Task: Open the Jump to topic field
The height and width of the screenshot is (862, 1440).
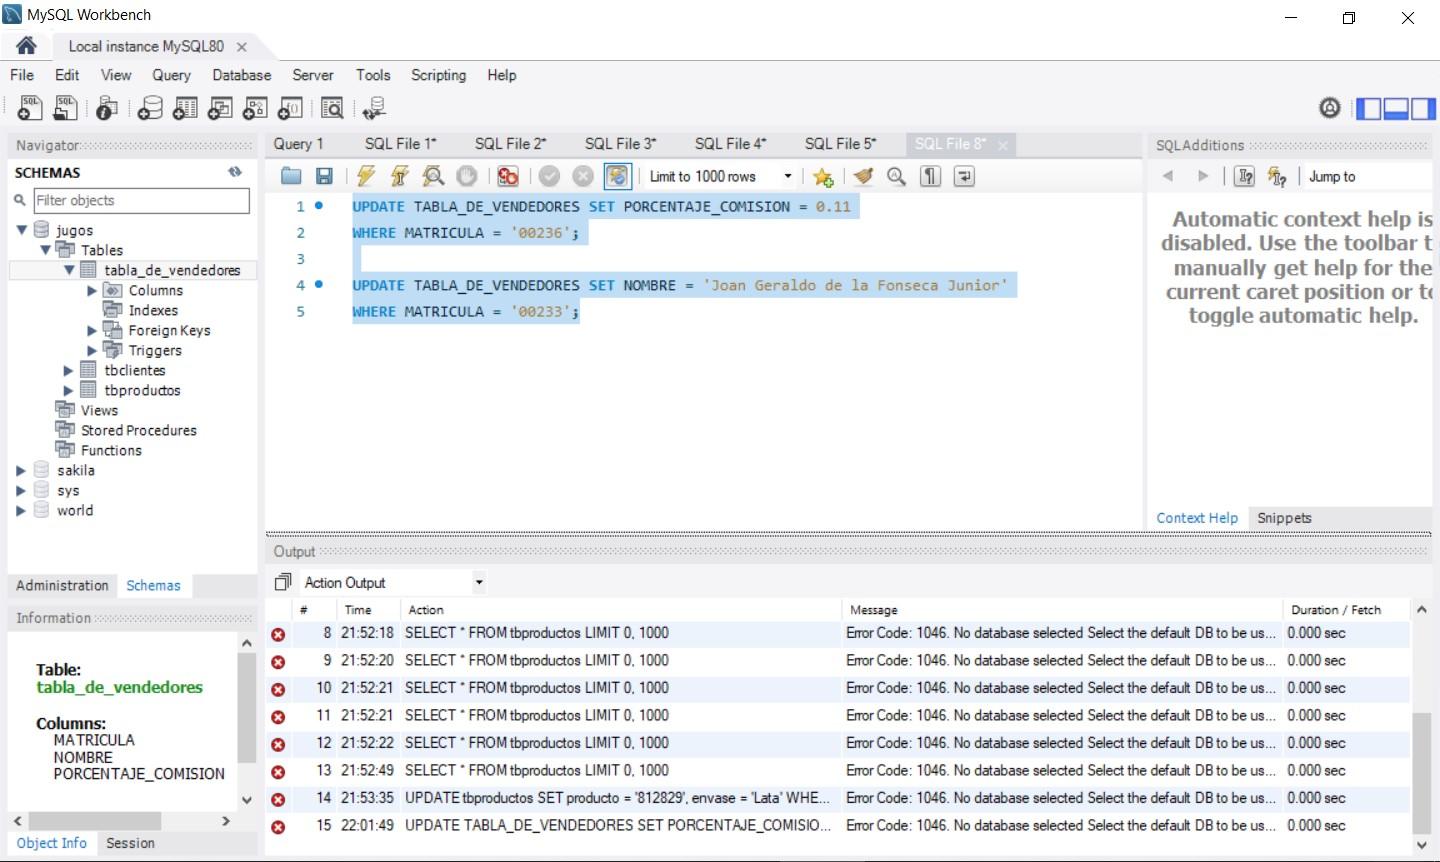Action: click(x=1370, y=176)
